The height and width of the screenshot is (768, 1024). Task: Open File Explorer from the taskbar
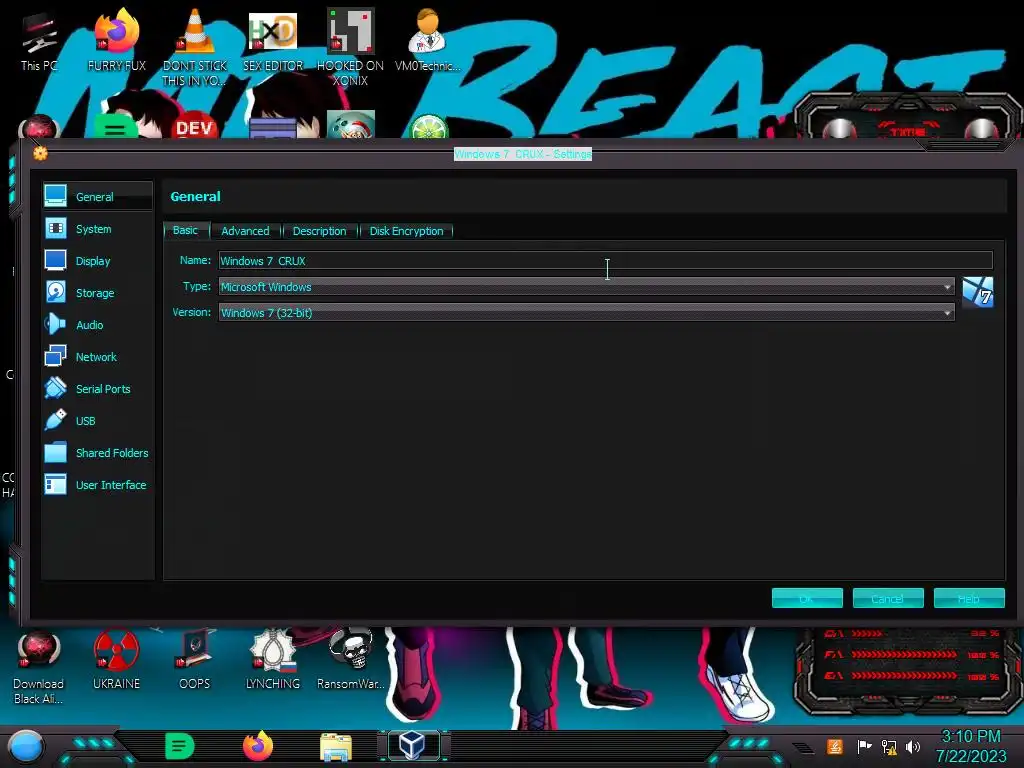click(336, 747)
